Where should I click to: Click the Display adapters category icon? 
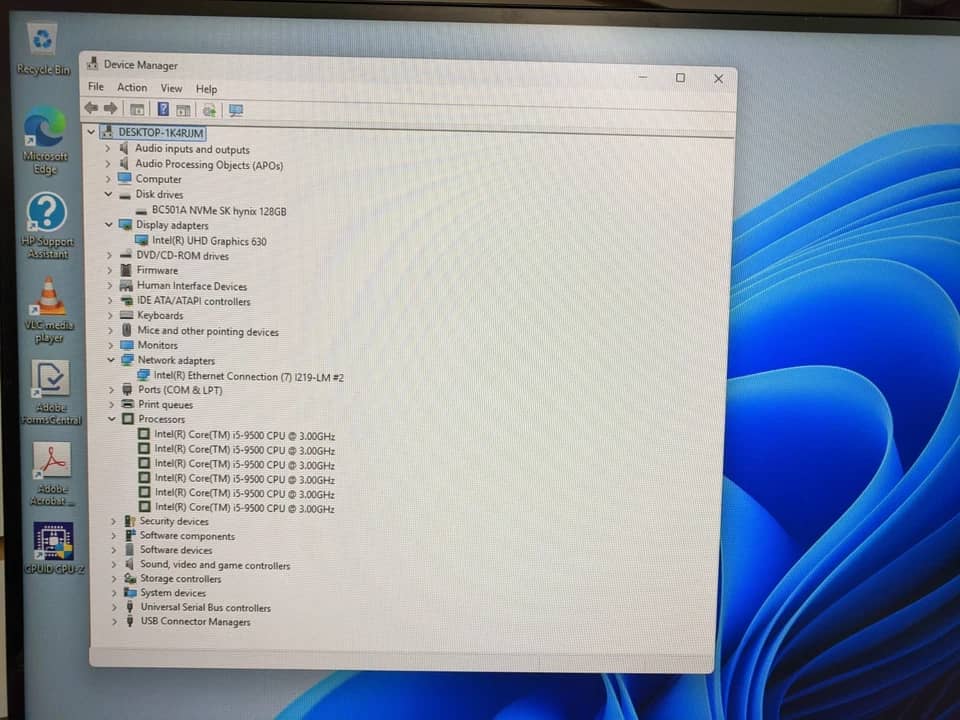[x=126, y=225]
